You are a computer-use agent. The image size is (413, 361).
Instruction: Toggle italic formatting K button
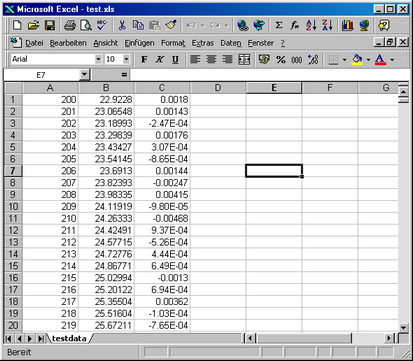(160, 60)
